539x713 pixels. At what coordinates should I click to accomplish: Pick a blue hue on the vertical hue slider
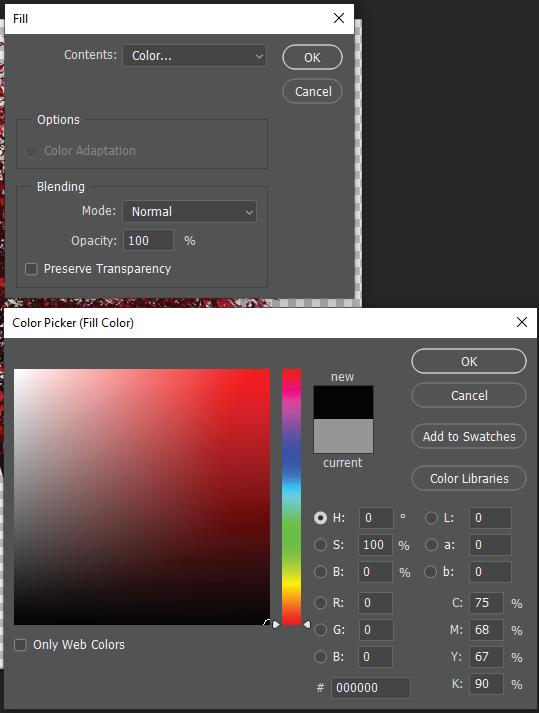[292, 455]
